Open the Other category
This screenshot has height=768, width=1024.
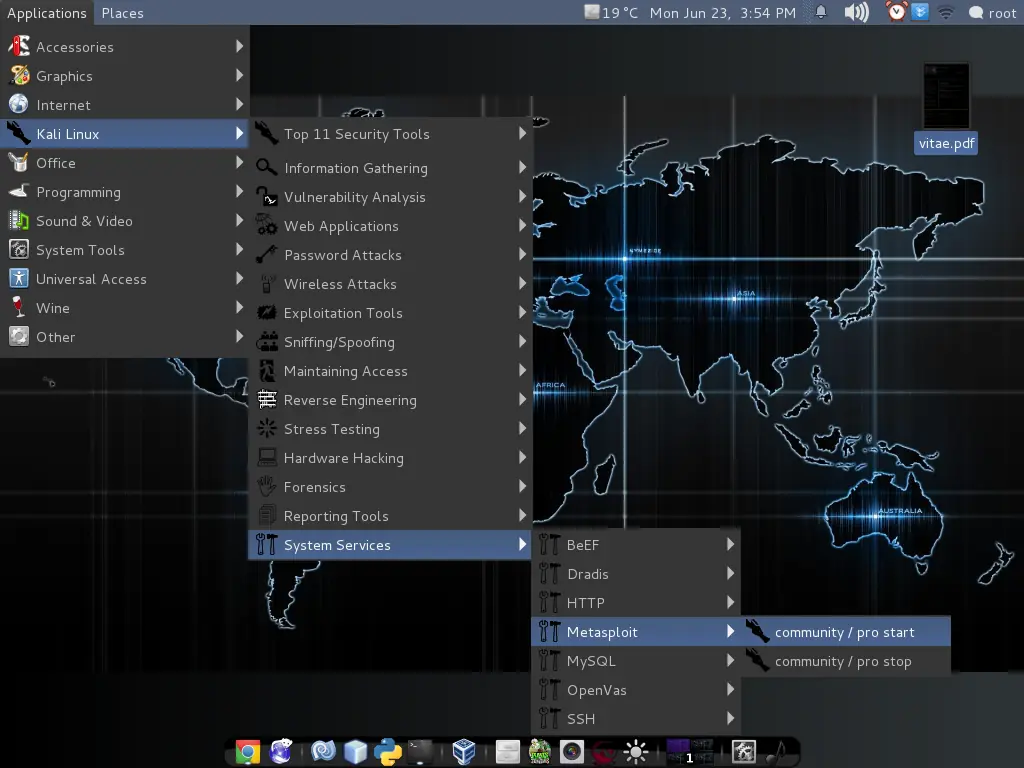(125, 337)
